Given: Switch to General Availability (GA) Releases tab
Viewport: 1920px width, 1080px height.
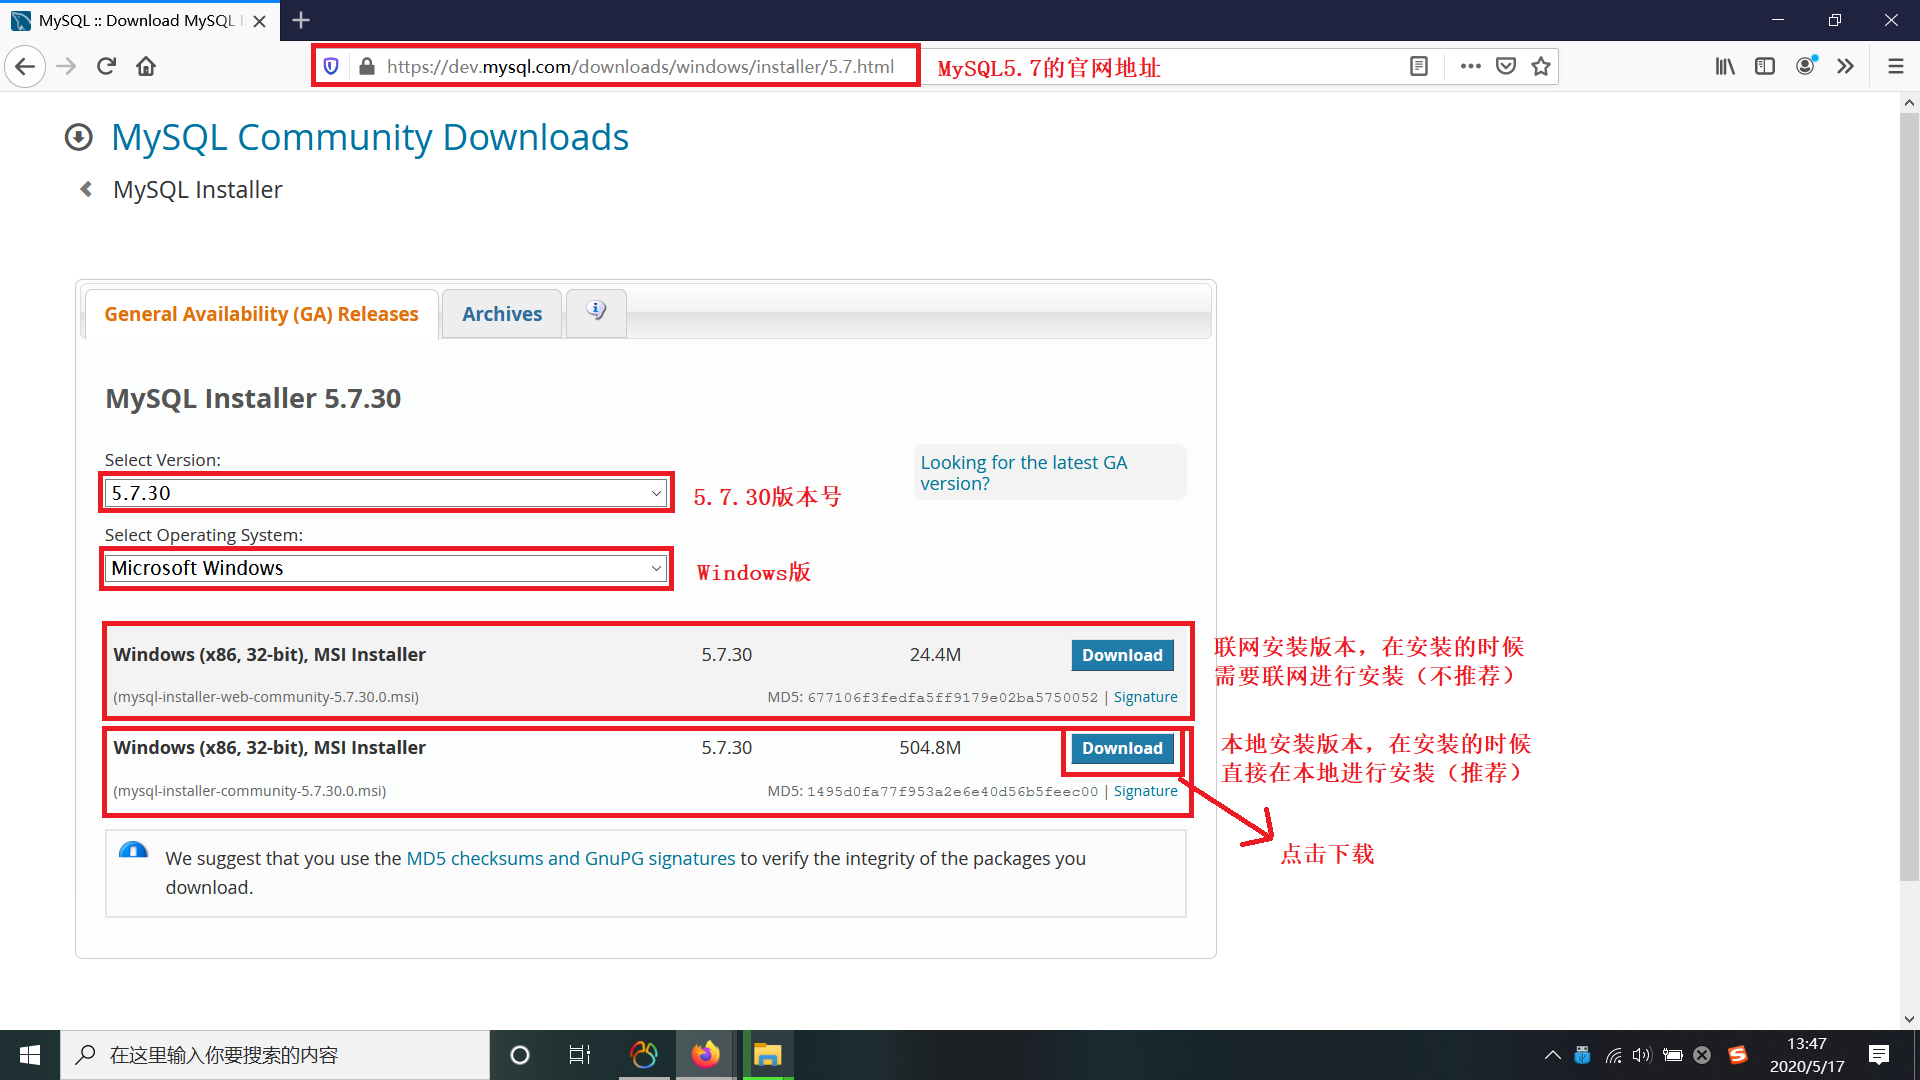Looking at the screenshot, I should pyautogui.click(x=261, y=314).
